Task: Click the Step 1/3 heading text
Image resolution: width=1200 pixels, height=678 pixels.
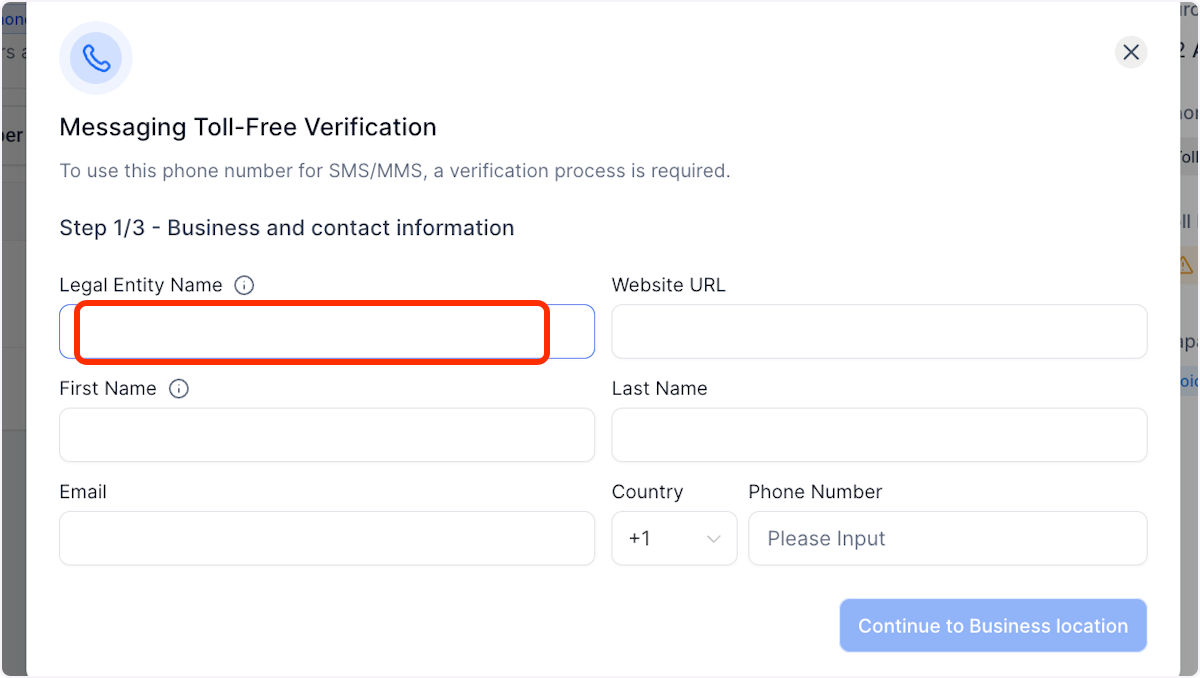Action: click(287, 228)
